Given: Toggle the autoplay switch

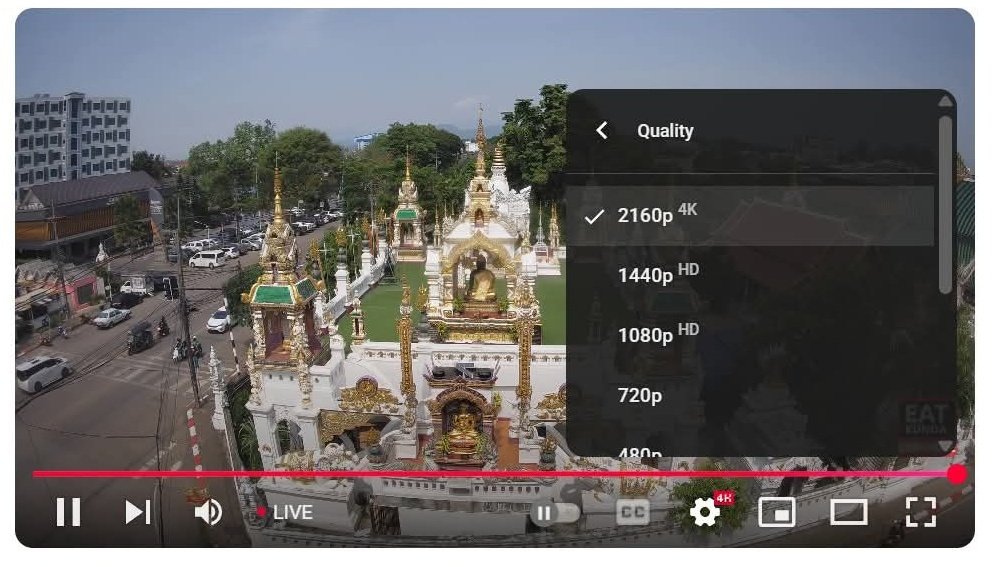Looking at the screenshot, I should click(556, 513).
